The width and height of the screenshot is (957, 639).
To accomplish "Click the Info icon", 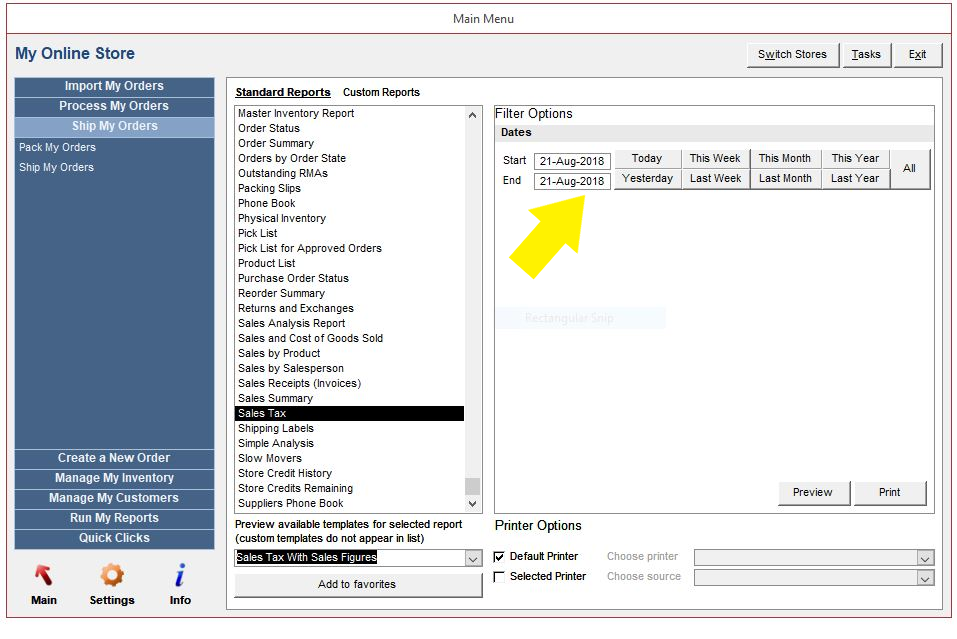I will point(180,576).
